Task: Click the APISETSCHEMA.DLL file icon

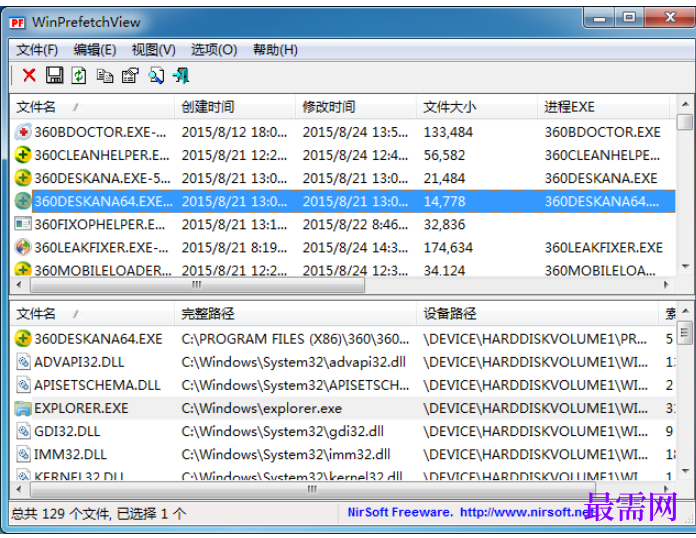Action: (x=23, y=385)
